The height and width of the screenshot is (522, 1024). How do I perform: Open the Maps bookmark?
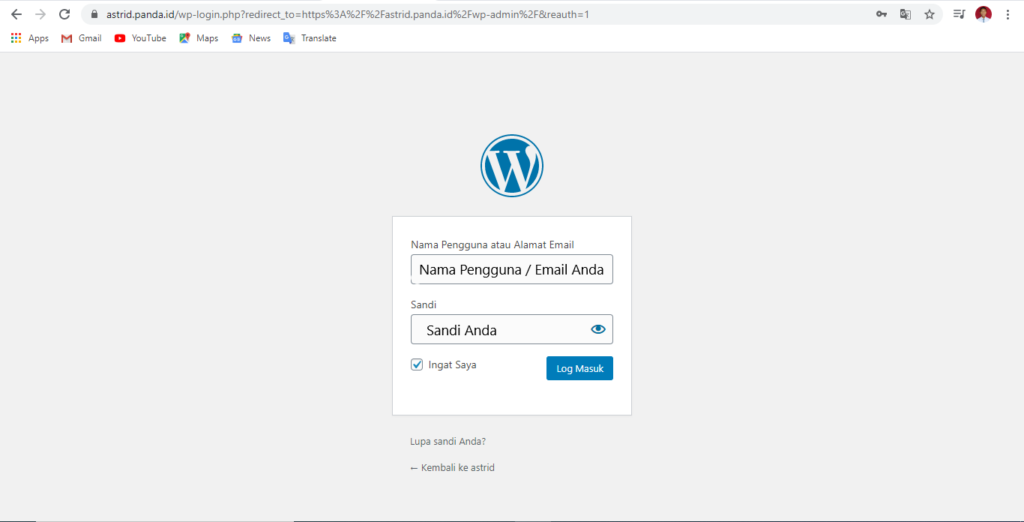199,39
